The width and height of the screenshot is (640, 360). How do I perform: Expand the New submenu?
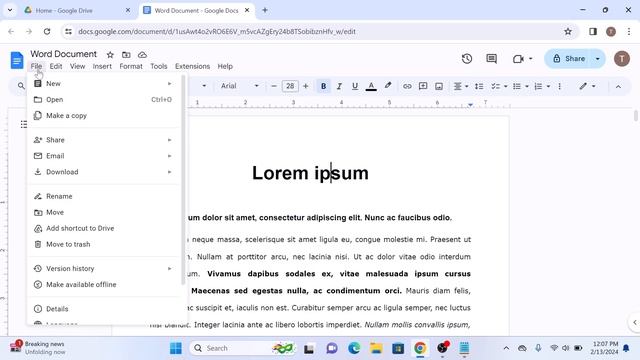104,84
